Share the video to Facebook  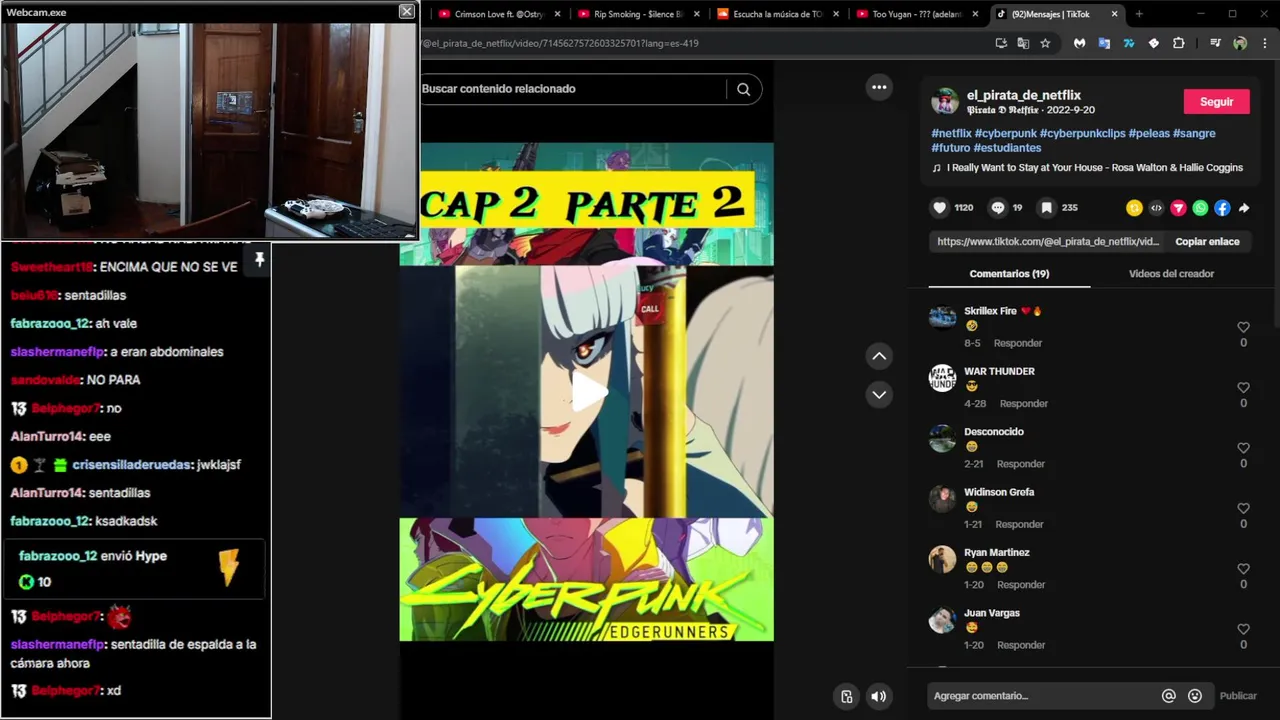coord(1222,208)
